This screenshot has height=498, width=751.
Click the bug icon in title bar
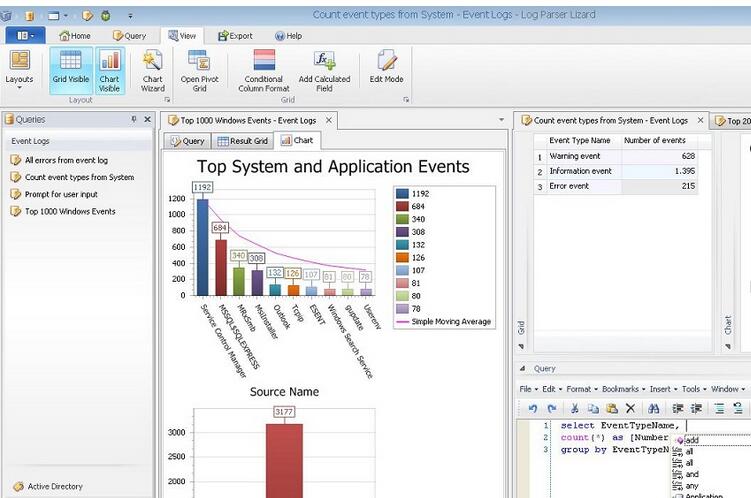105,16
